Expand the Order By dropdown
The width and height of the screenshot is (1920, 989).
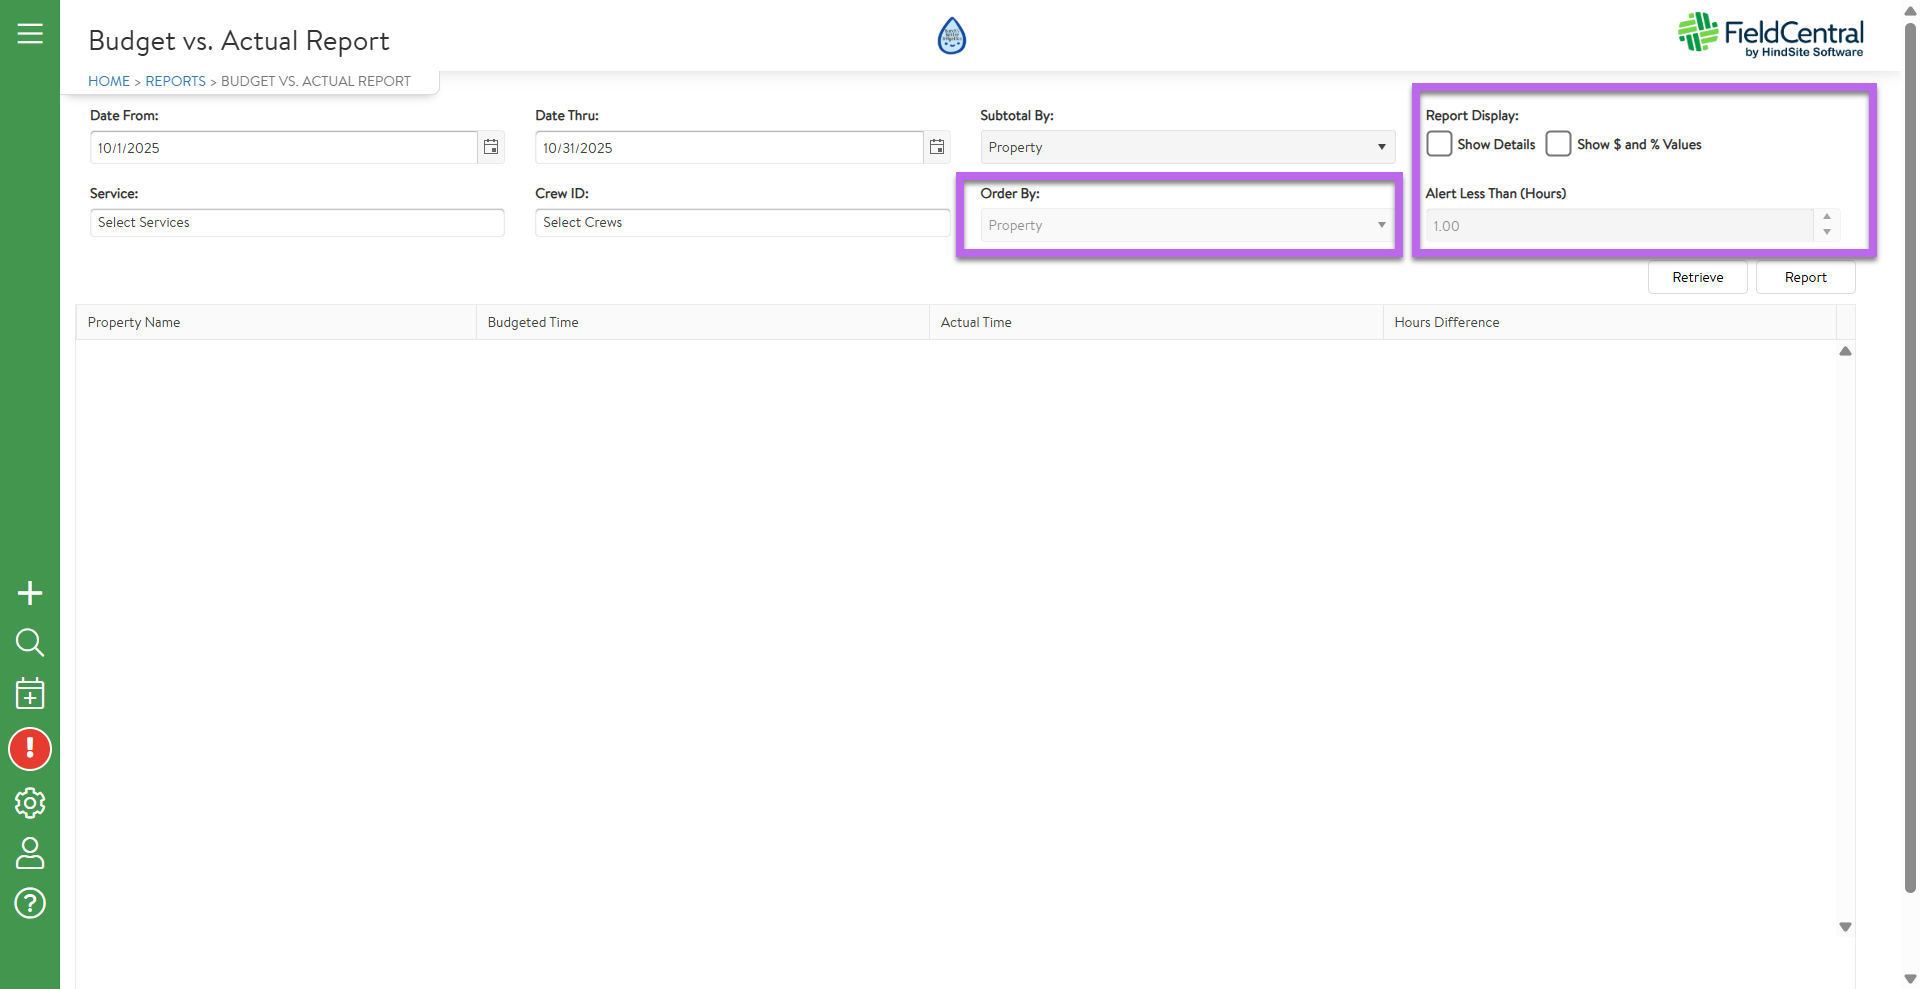click(1187, 225)
